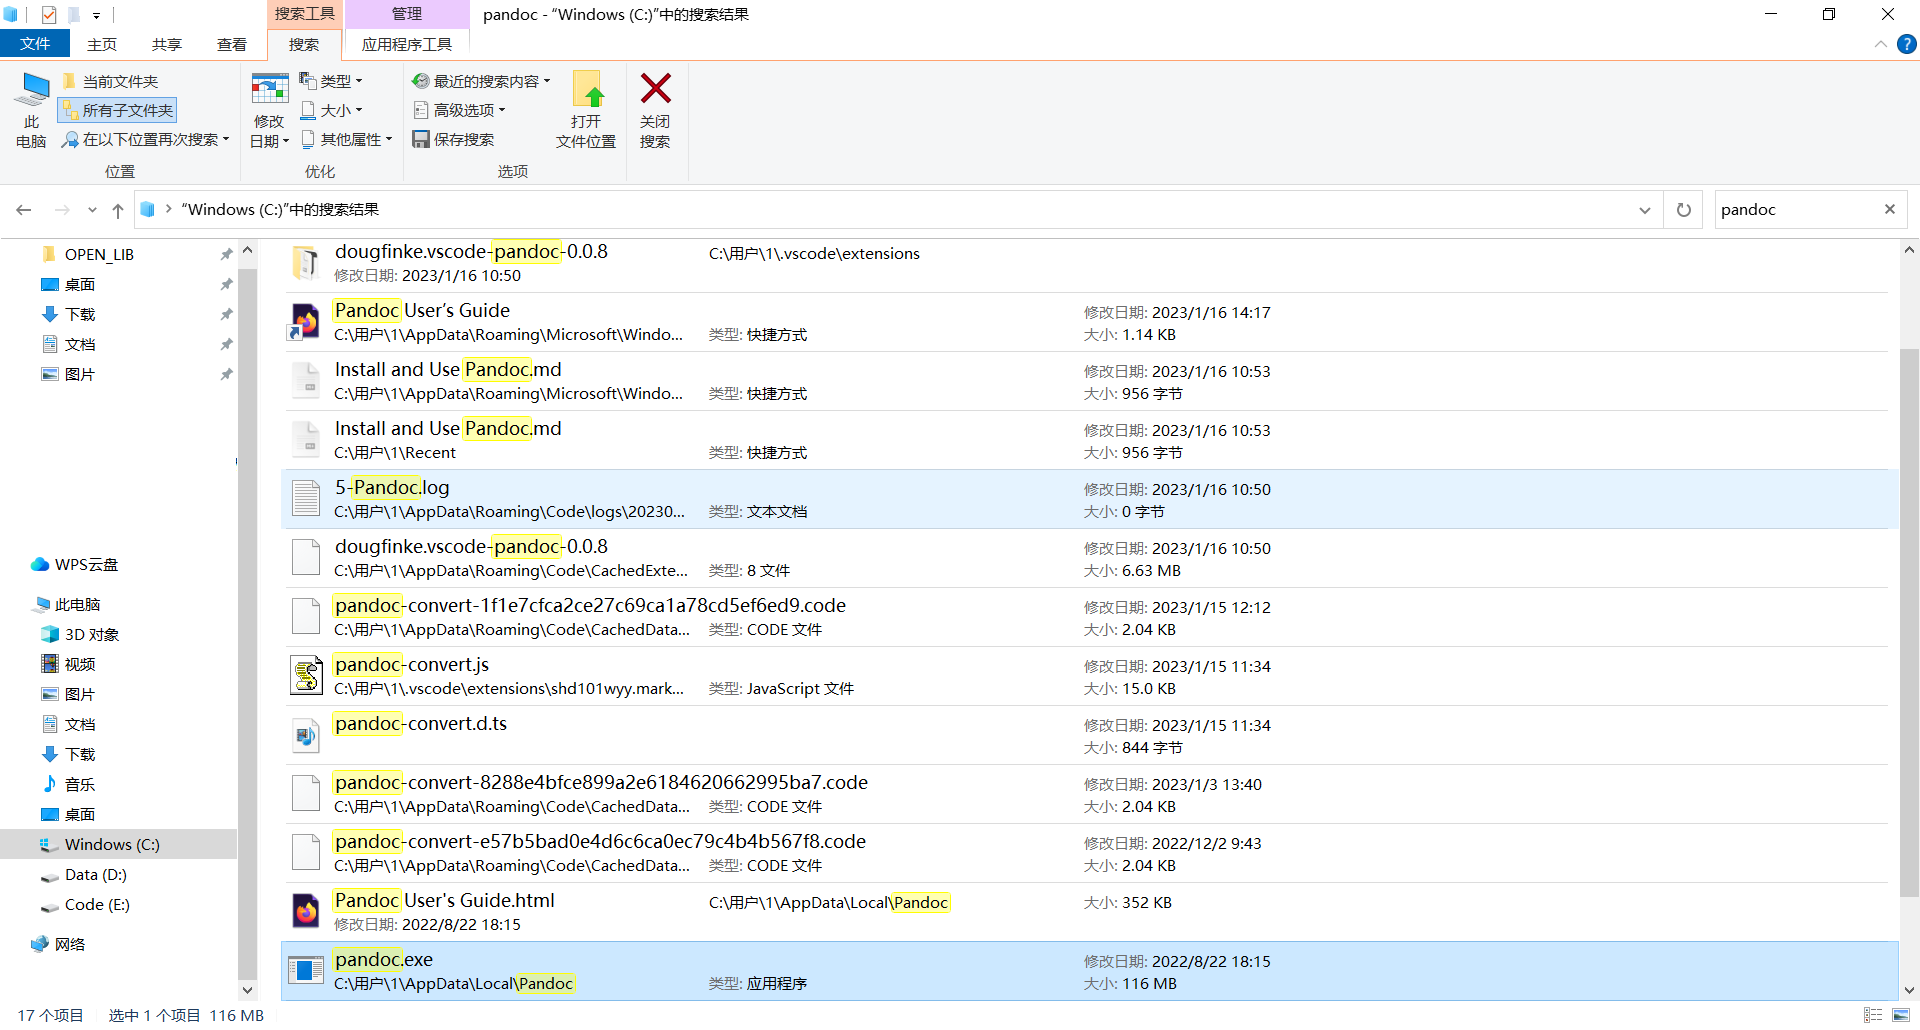
Task: Select the 5-Pandoc.log file icon
Action: (x=305, y=498)
